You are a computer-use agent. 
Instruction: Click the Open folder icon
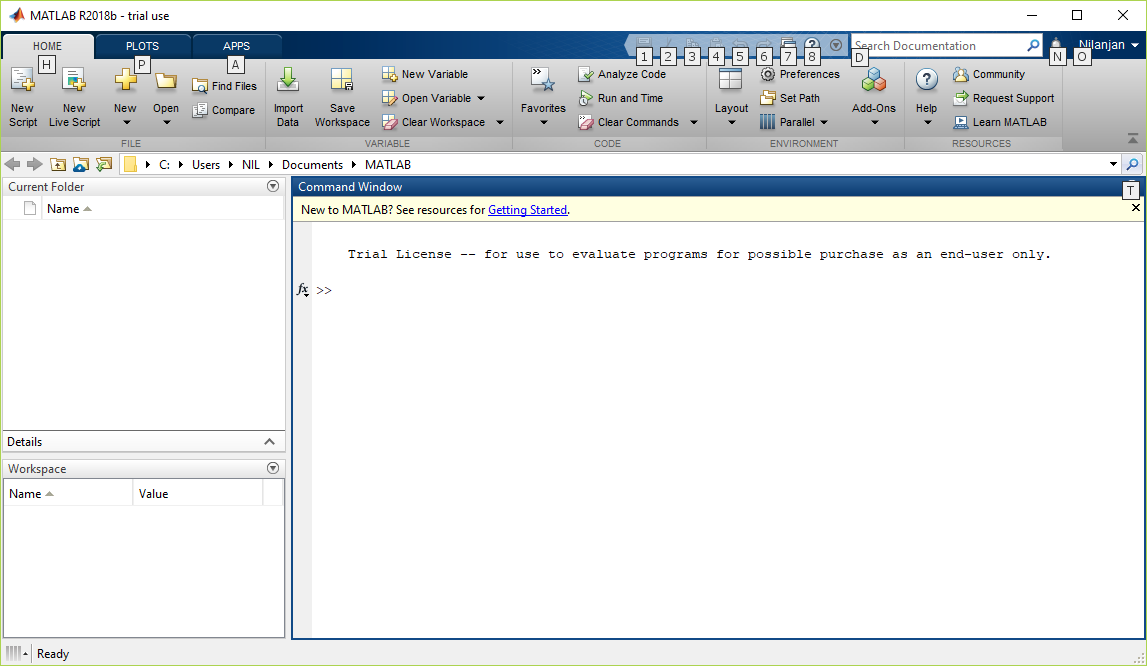coord(165,81)
